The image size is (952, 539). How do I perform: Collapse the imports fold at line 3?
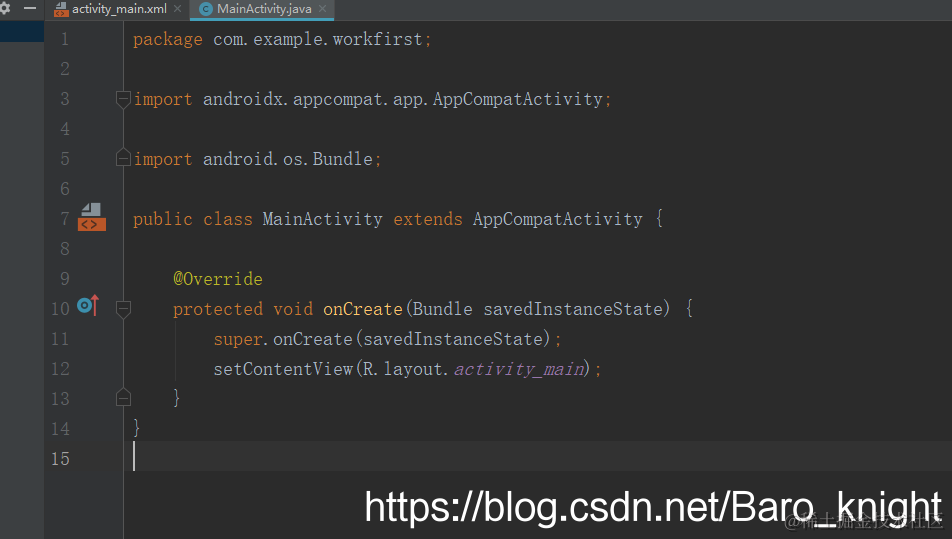click(x=123, y=99)
